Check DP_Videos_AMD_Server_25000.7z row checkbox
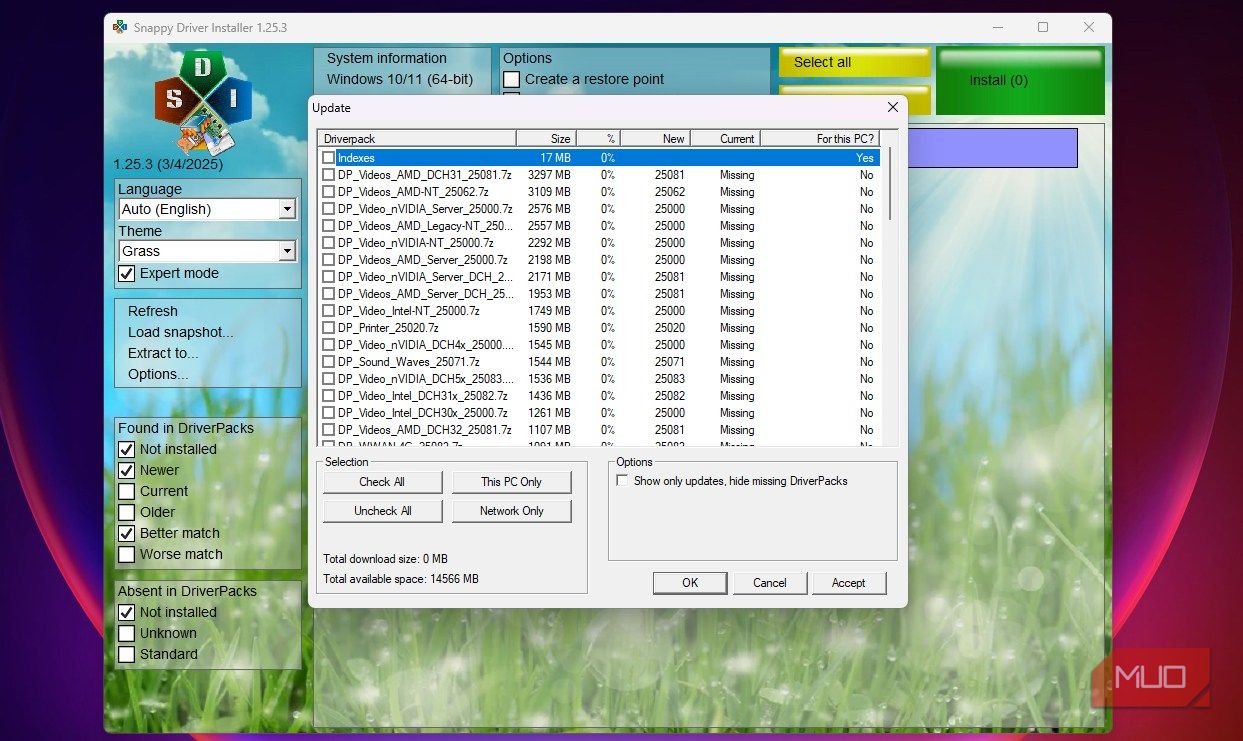This screenshot has height=741, width=1243. pyautogui.click(x=328, y=260)
